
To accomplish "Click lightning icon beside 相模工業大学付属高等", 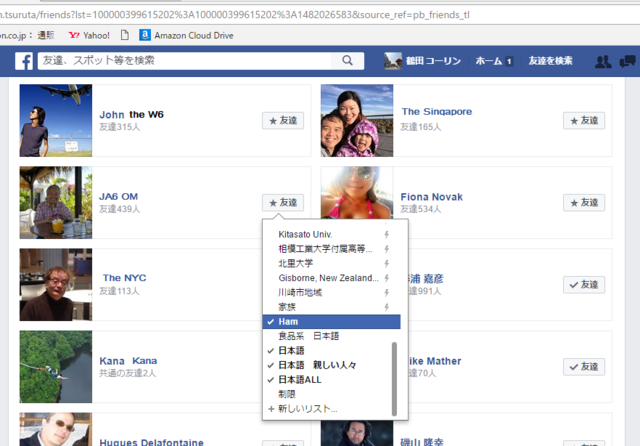I will pyautogui.click(x=386, y=249).
